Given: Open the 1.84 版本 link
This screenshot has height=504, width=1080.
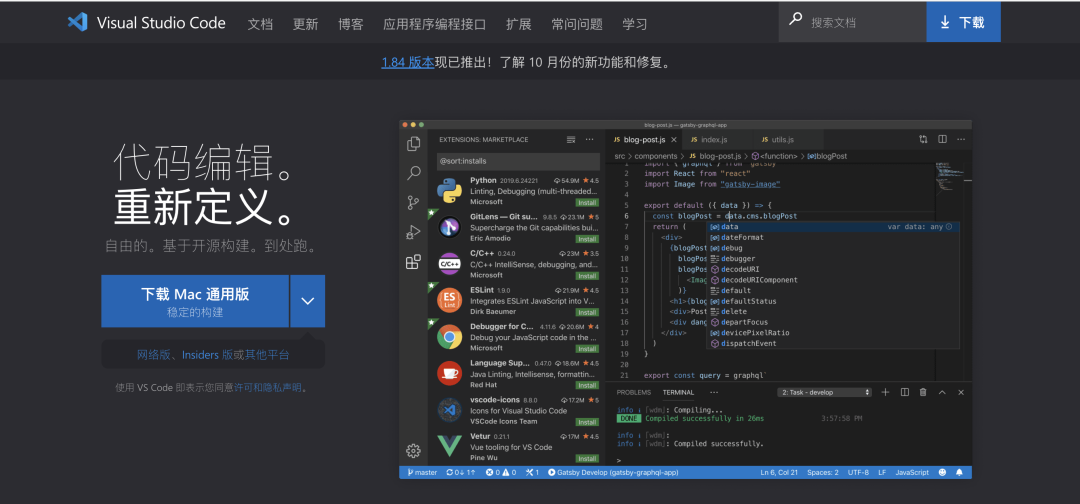Looking at the screenshot, I should point(408,63).
